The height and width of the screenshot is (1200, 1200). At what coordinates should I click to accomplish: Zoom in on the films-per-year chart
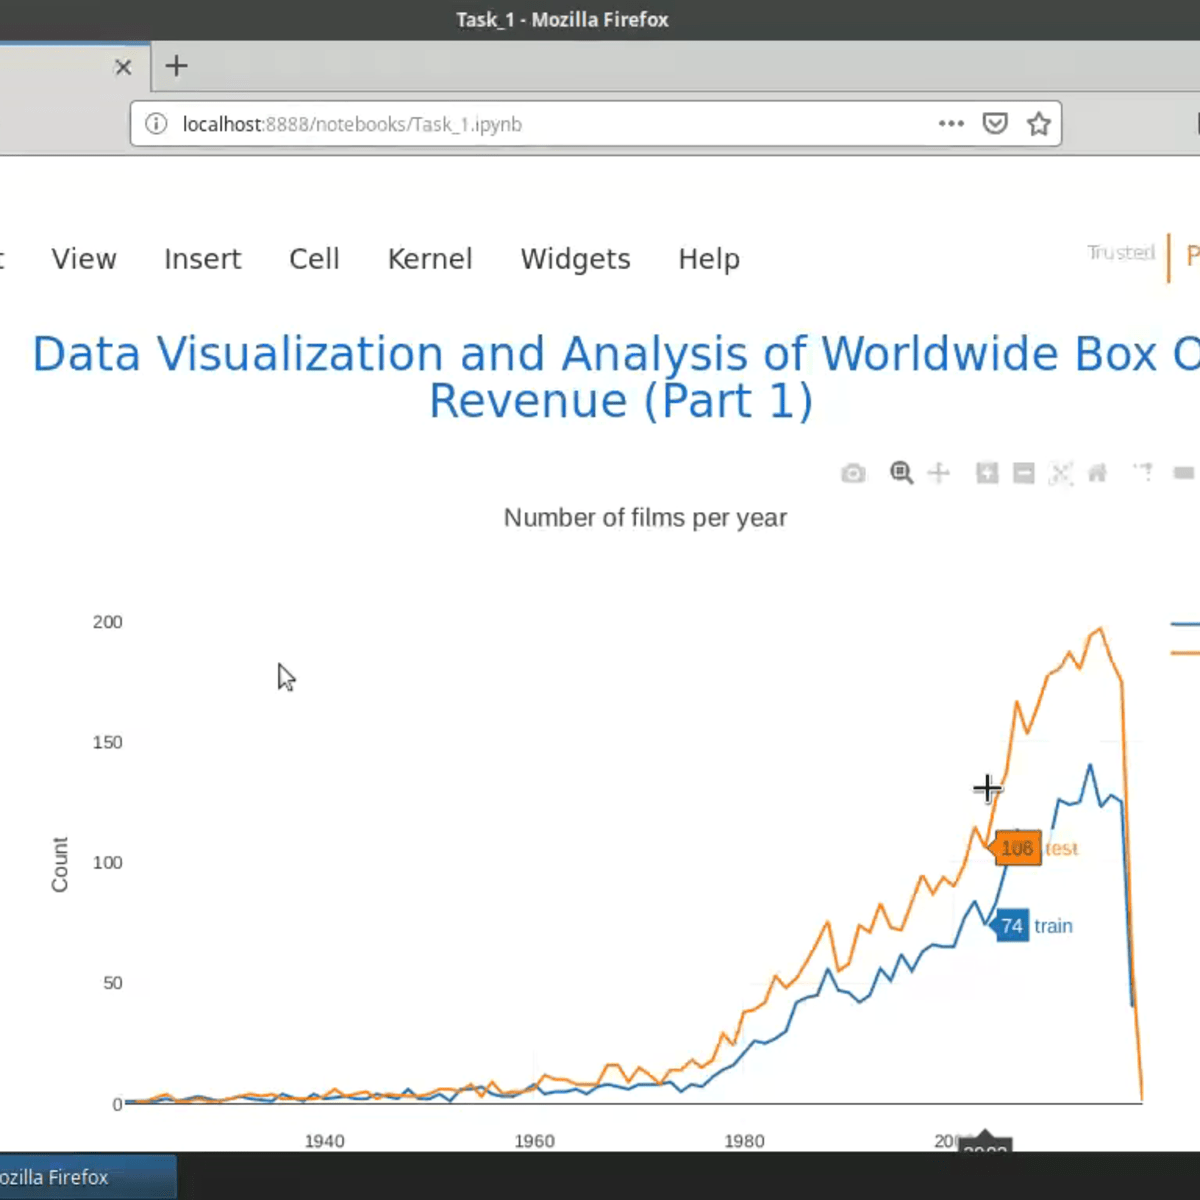click(986, 473)
